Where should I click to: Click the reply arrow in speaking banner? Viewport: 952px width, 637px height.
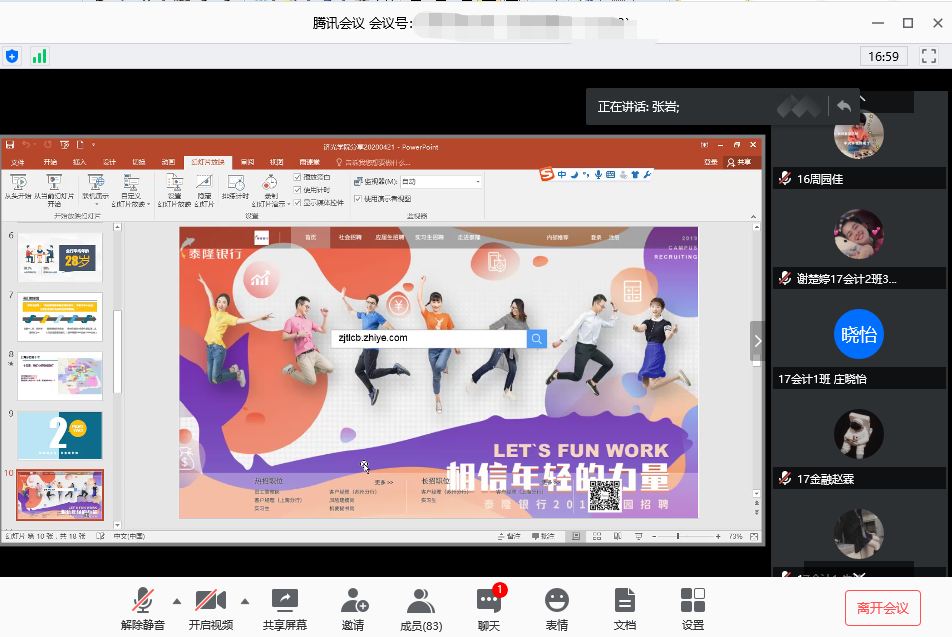[x=844, y=106]
